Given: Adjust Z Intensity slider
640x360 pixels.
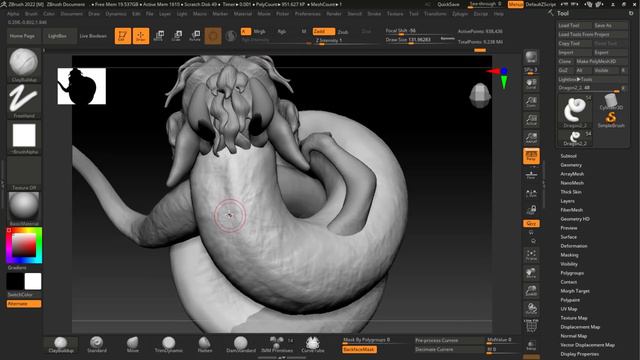Looking at the screenshot, I should click(x=346, y=41).
